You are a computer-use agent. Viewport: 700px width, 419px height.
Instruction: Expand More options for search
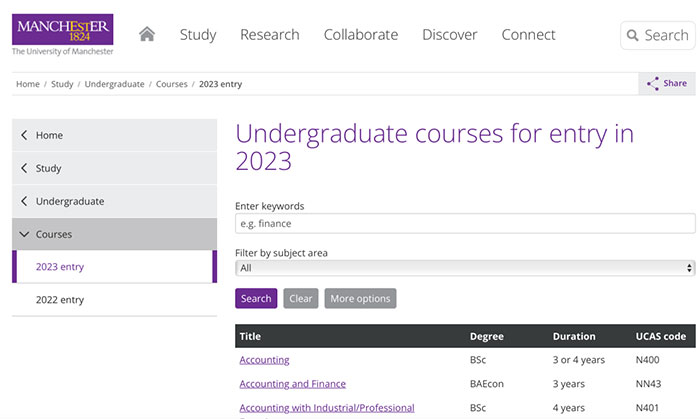[360, 299]
